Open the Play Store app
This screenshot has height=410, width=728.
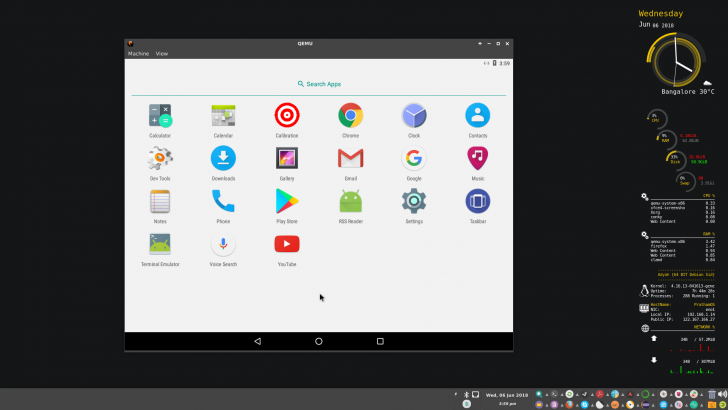tap(287, 201)
